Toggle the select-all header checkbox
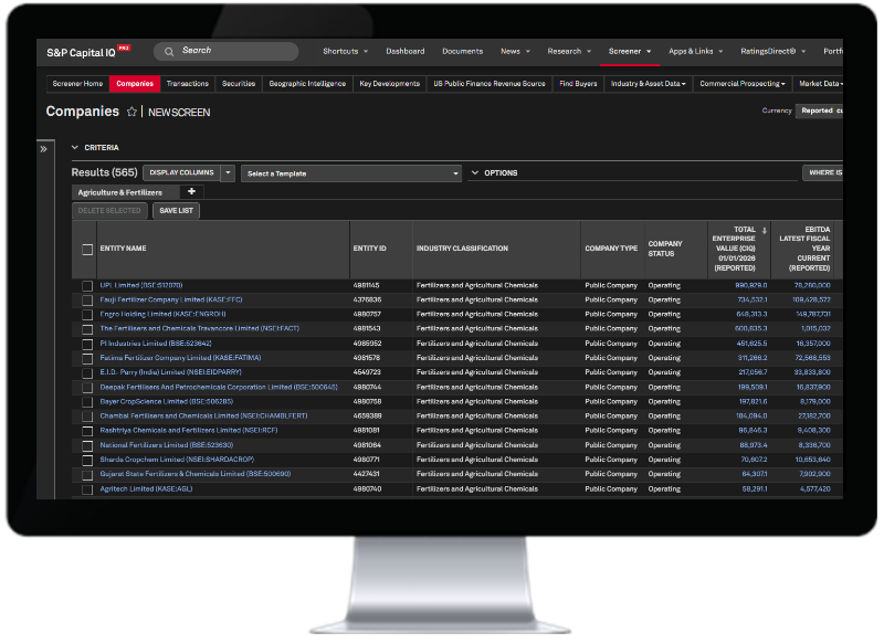This screenshot has width=884, height=643. (87, 249)
